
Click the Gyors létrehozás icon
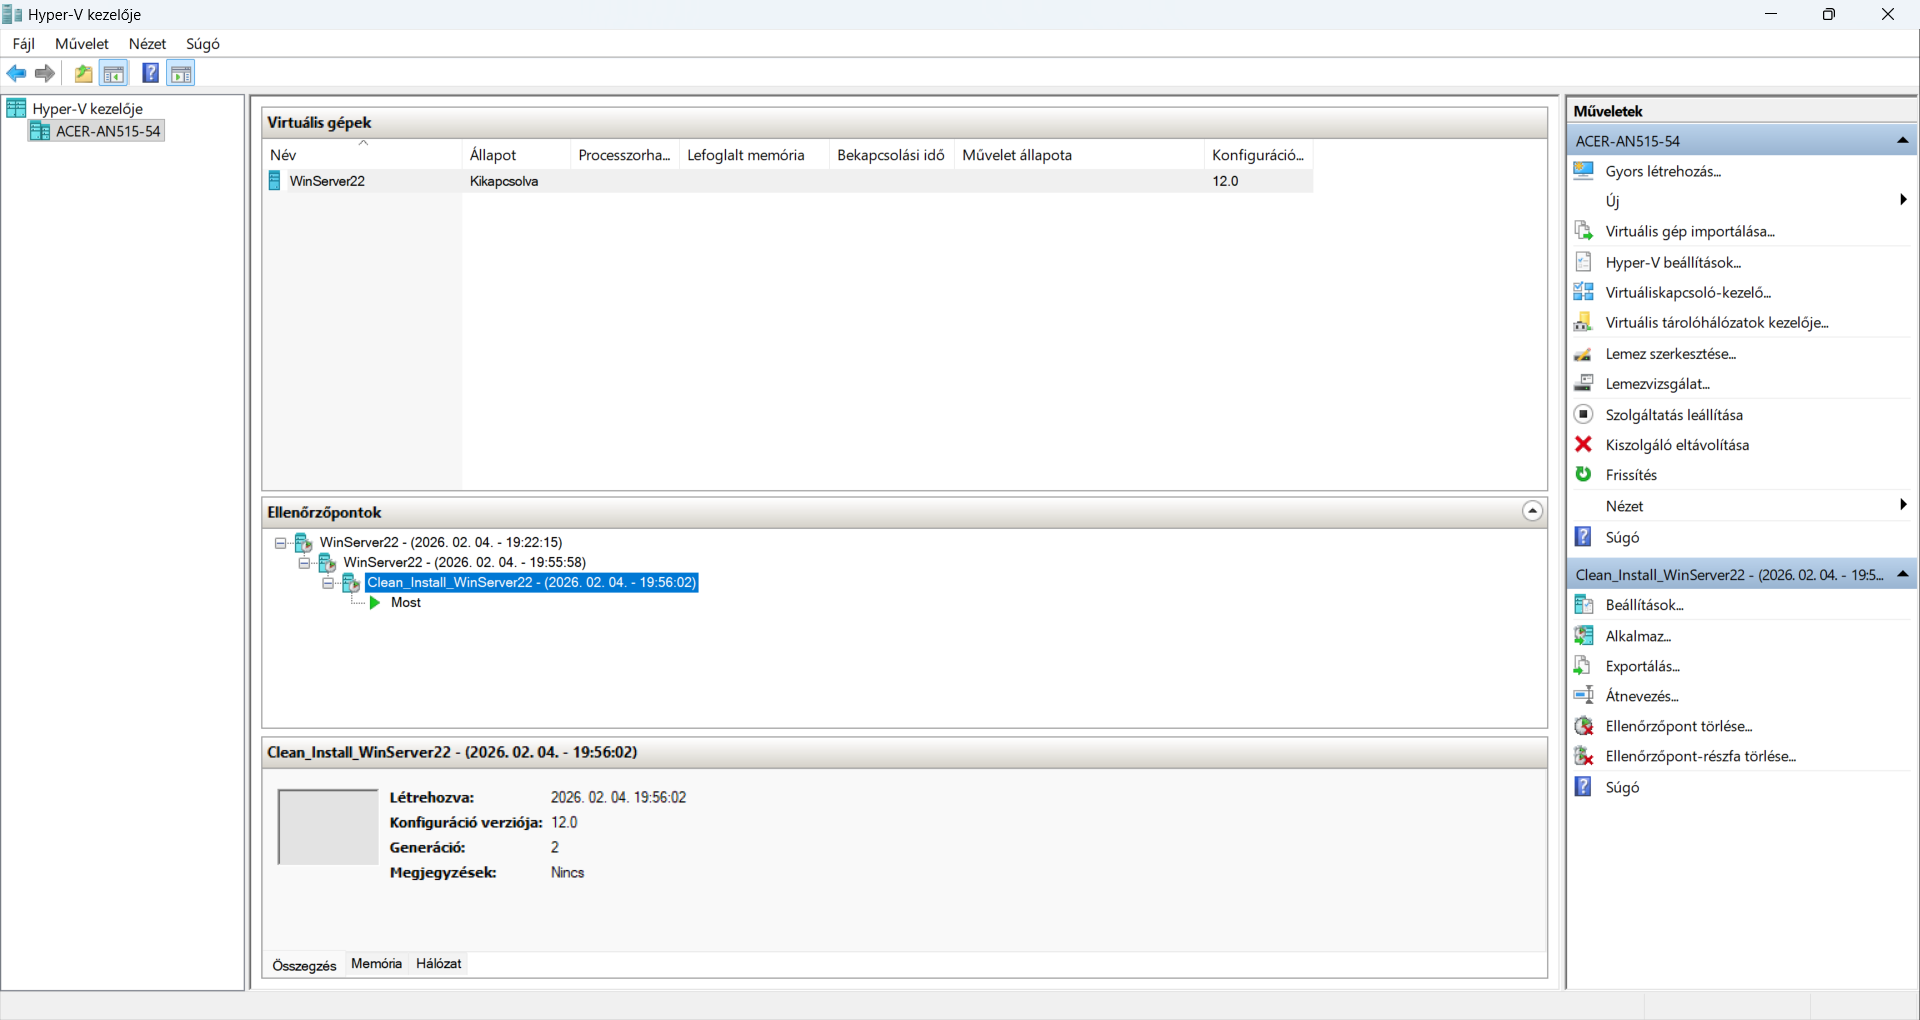1584,171
